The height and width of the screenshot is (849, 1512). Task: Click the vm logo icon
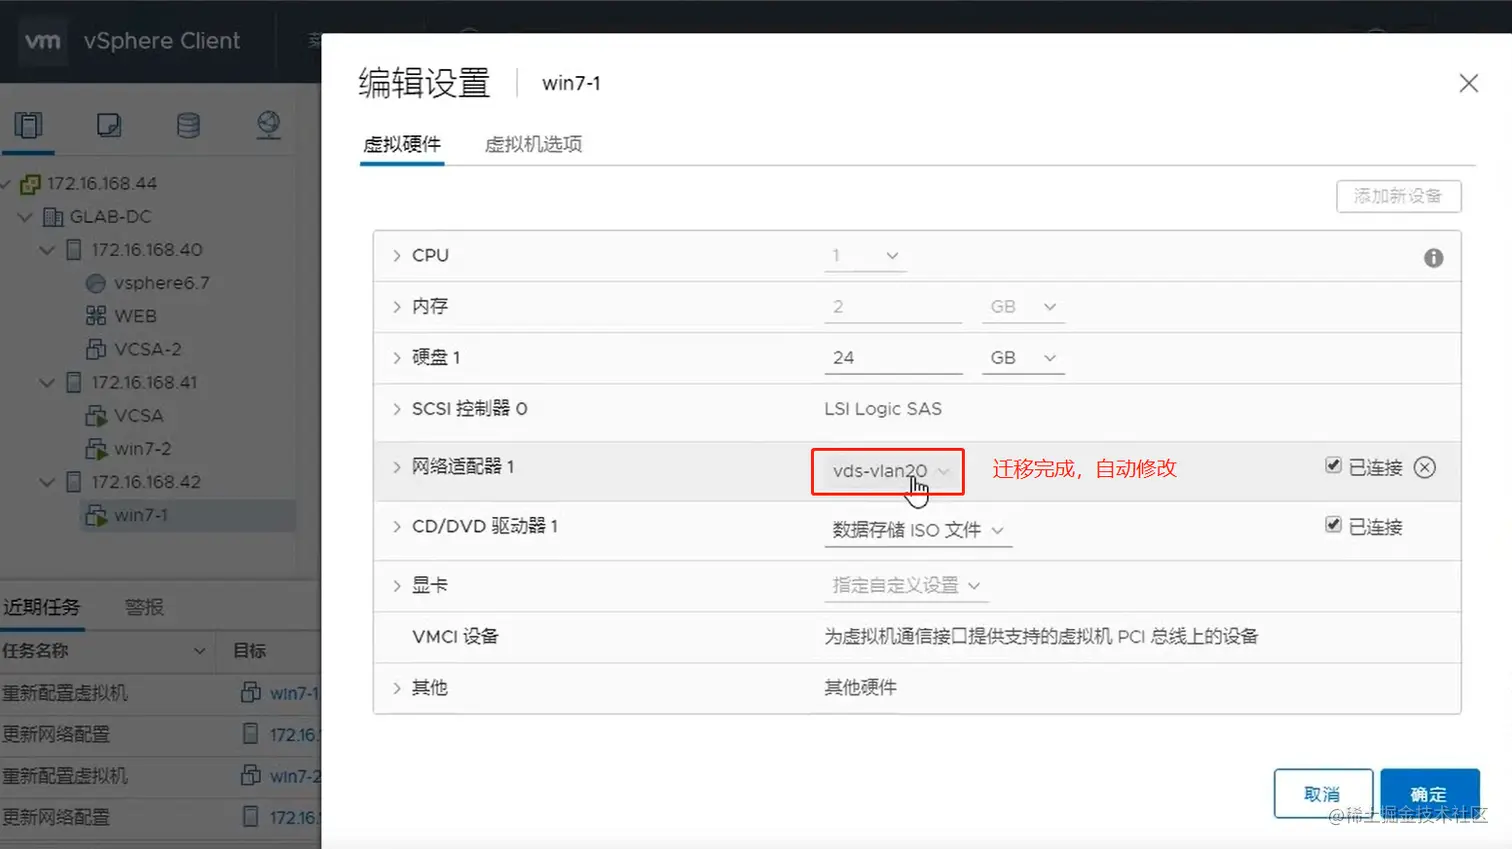tap(43, 41)
